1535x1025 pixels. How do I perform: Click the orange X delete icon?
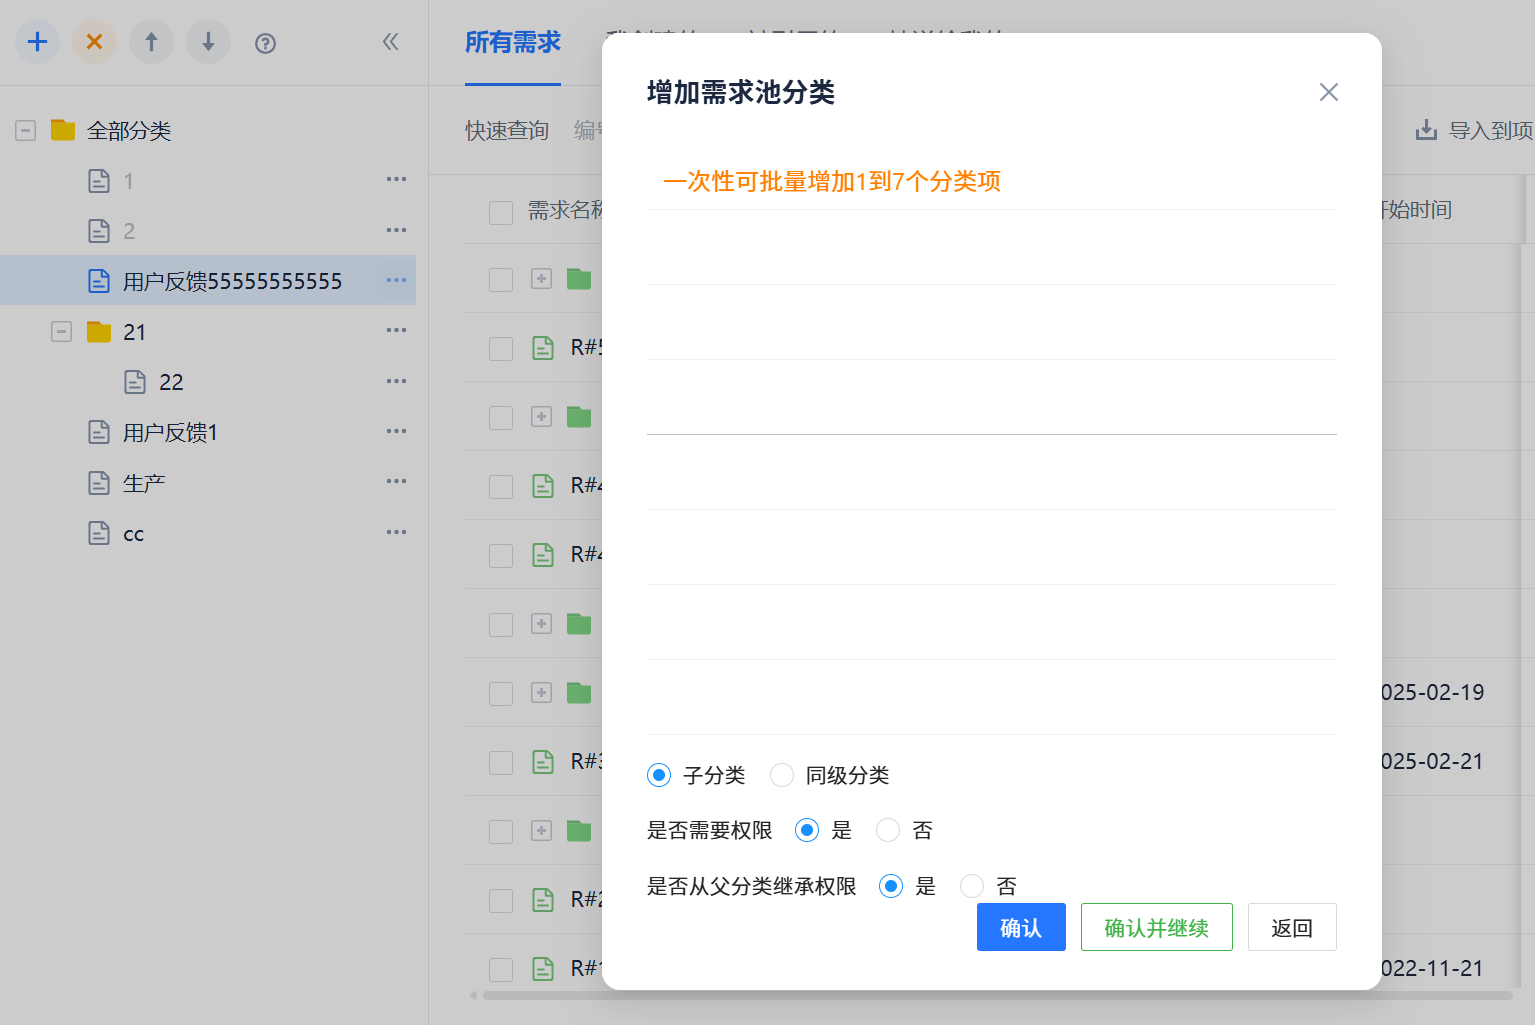point(94,42)
